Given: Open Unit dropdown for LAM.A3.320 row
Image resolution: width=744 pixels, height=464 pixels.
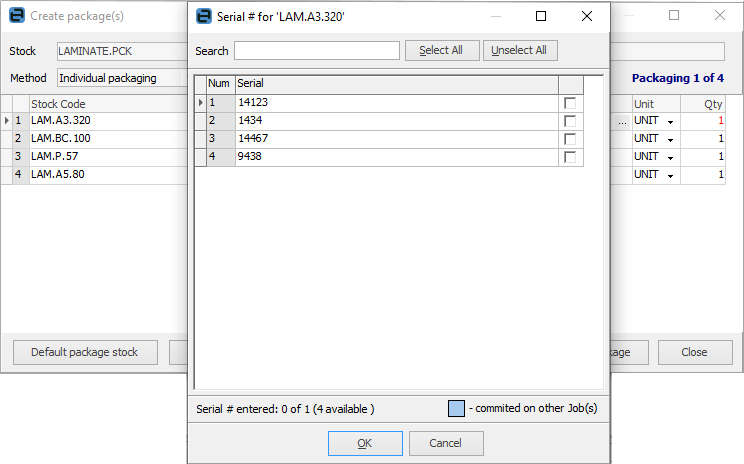Looking at the screenshot, I should [670, 121].
